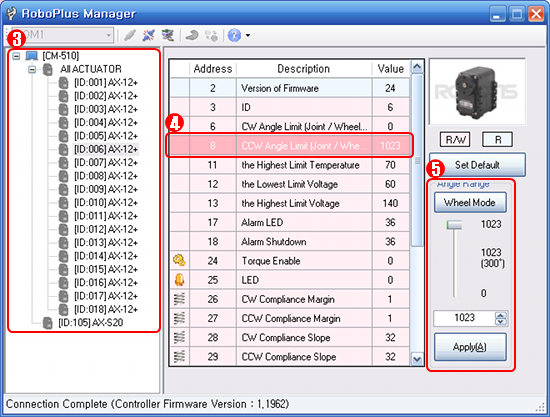Select [ID:004] AX-12+ in tree

pos(106,122)
